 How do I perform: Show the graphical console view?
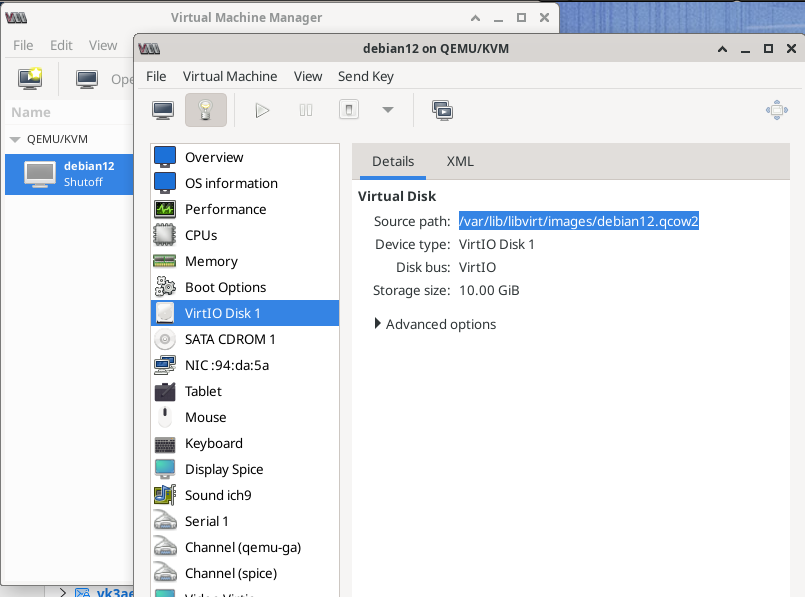point(163,110)
